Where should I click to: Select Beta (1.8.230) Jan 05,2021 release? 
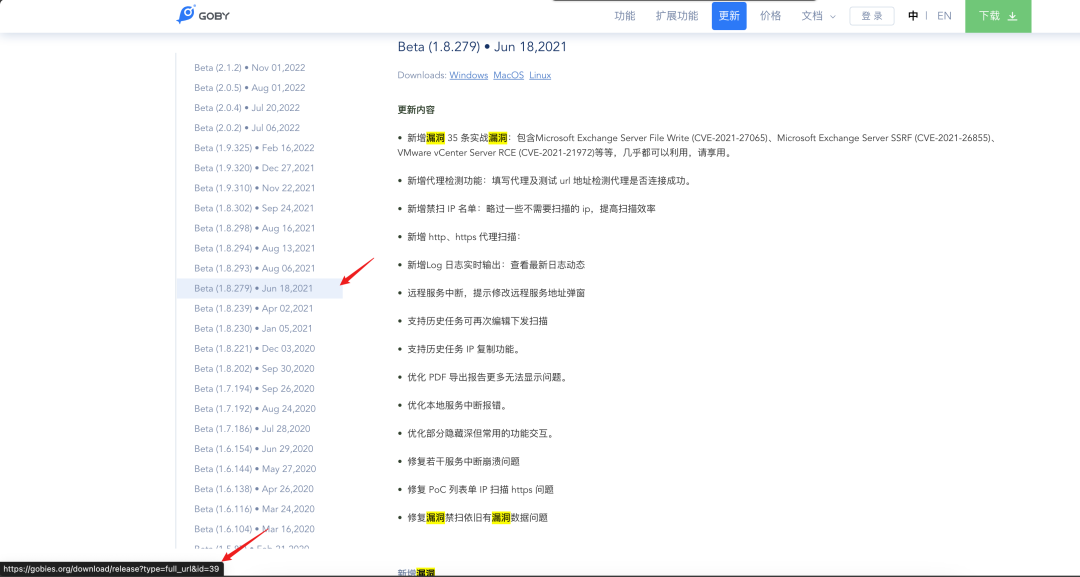coord(253,328)
